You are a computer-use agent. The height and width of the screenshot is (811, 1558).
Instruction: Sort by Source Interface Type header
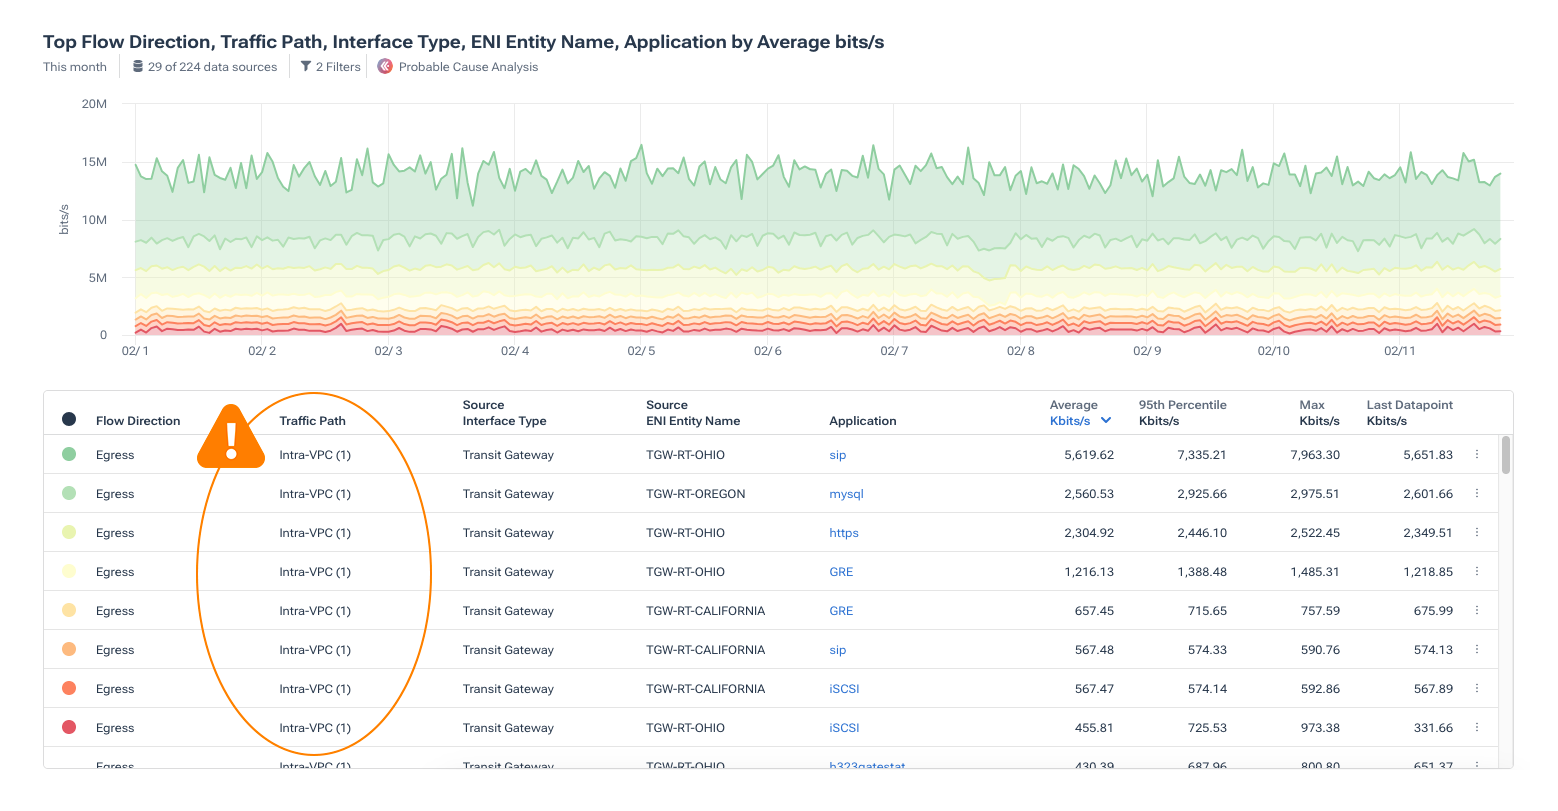[x=504, y=413]
